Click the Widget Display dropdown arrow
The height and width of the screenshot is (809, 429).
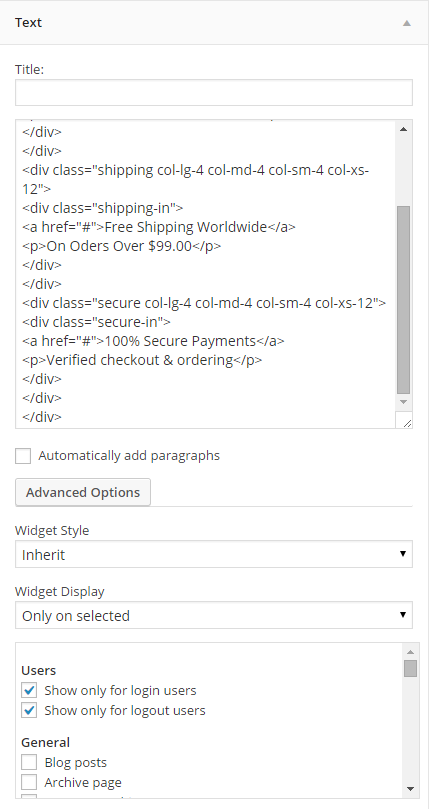point(403,615)
